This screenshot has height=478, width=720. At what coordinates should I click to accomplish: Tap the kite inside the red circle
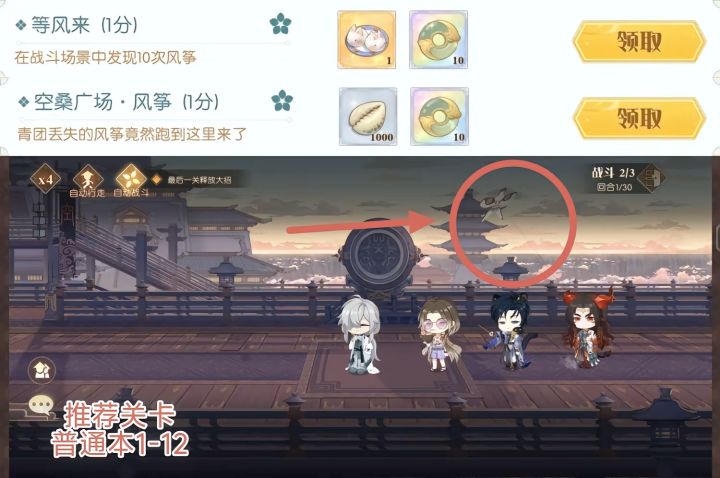tap(498, 204)
